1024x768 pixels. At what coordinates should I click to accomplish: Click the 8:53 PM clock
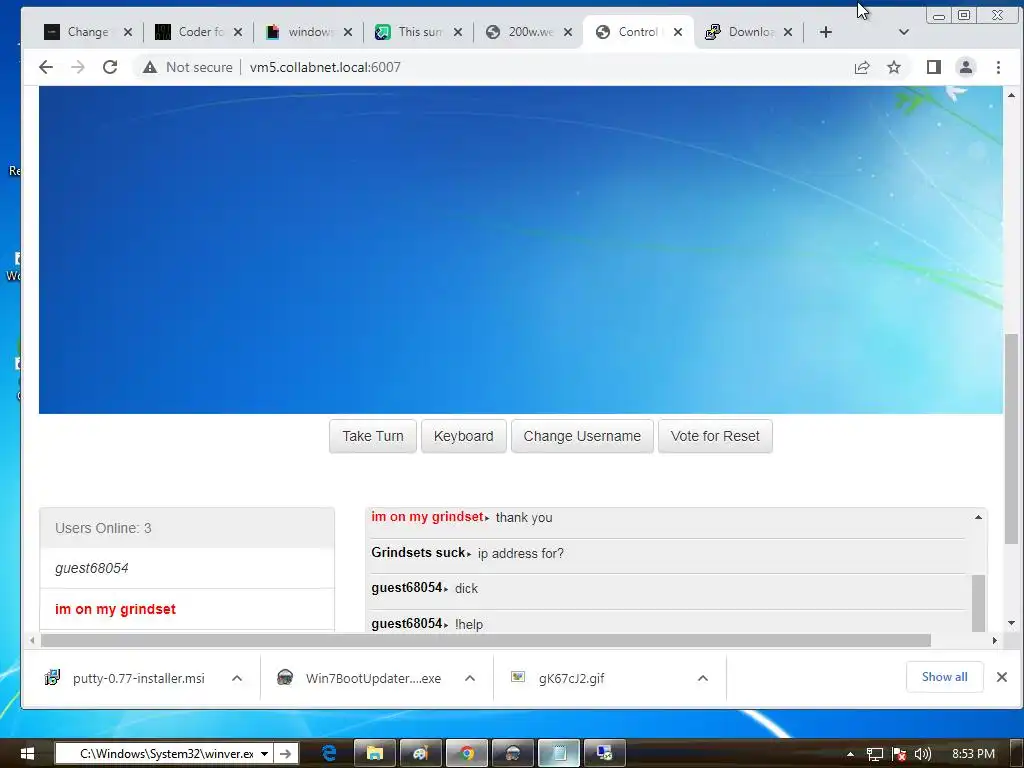click(x=973, y=754)
